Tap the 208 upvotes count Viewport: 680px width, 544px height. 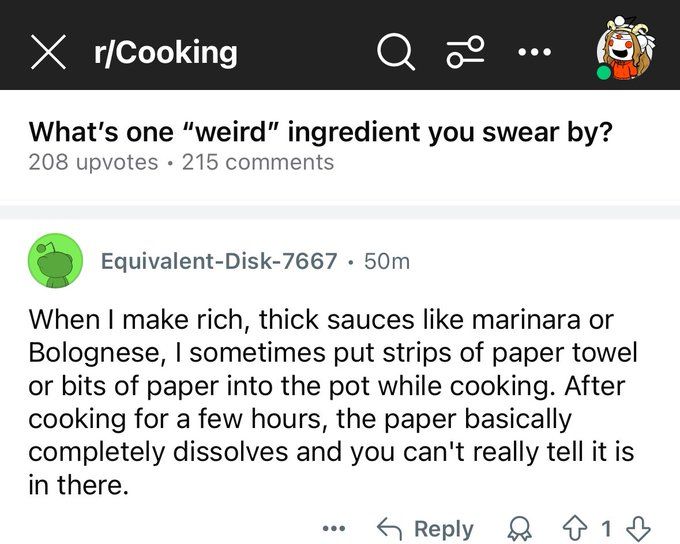point(93,163)
